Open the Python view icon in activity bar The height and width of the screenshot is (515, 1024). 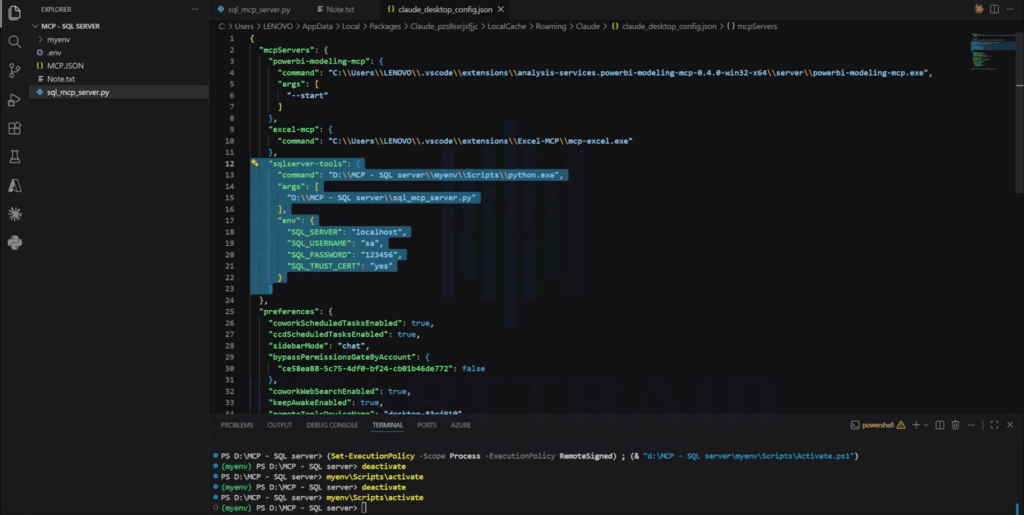14,243
